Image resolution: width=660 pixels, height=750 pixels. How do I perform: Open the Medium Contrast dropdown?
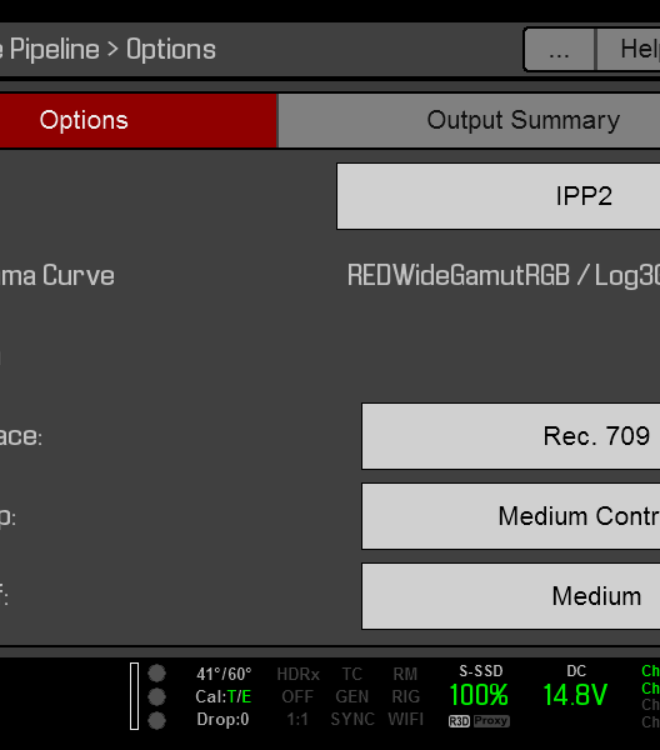pos(511,517)
